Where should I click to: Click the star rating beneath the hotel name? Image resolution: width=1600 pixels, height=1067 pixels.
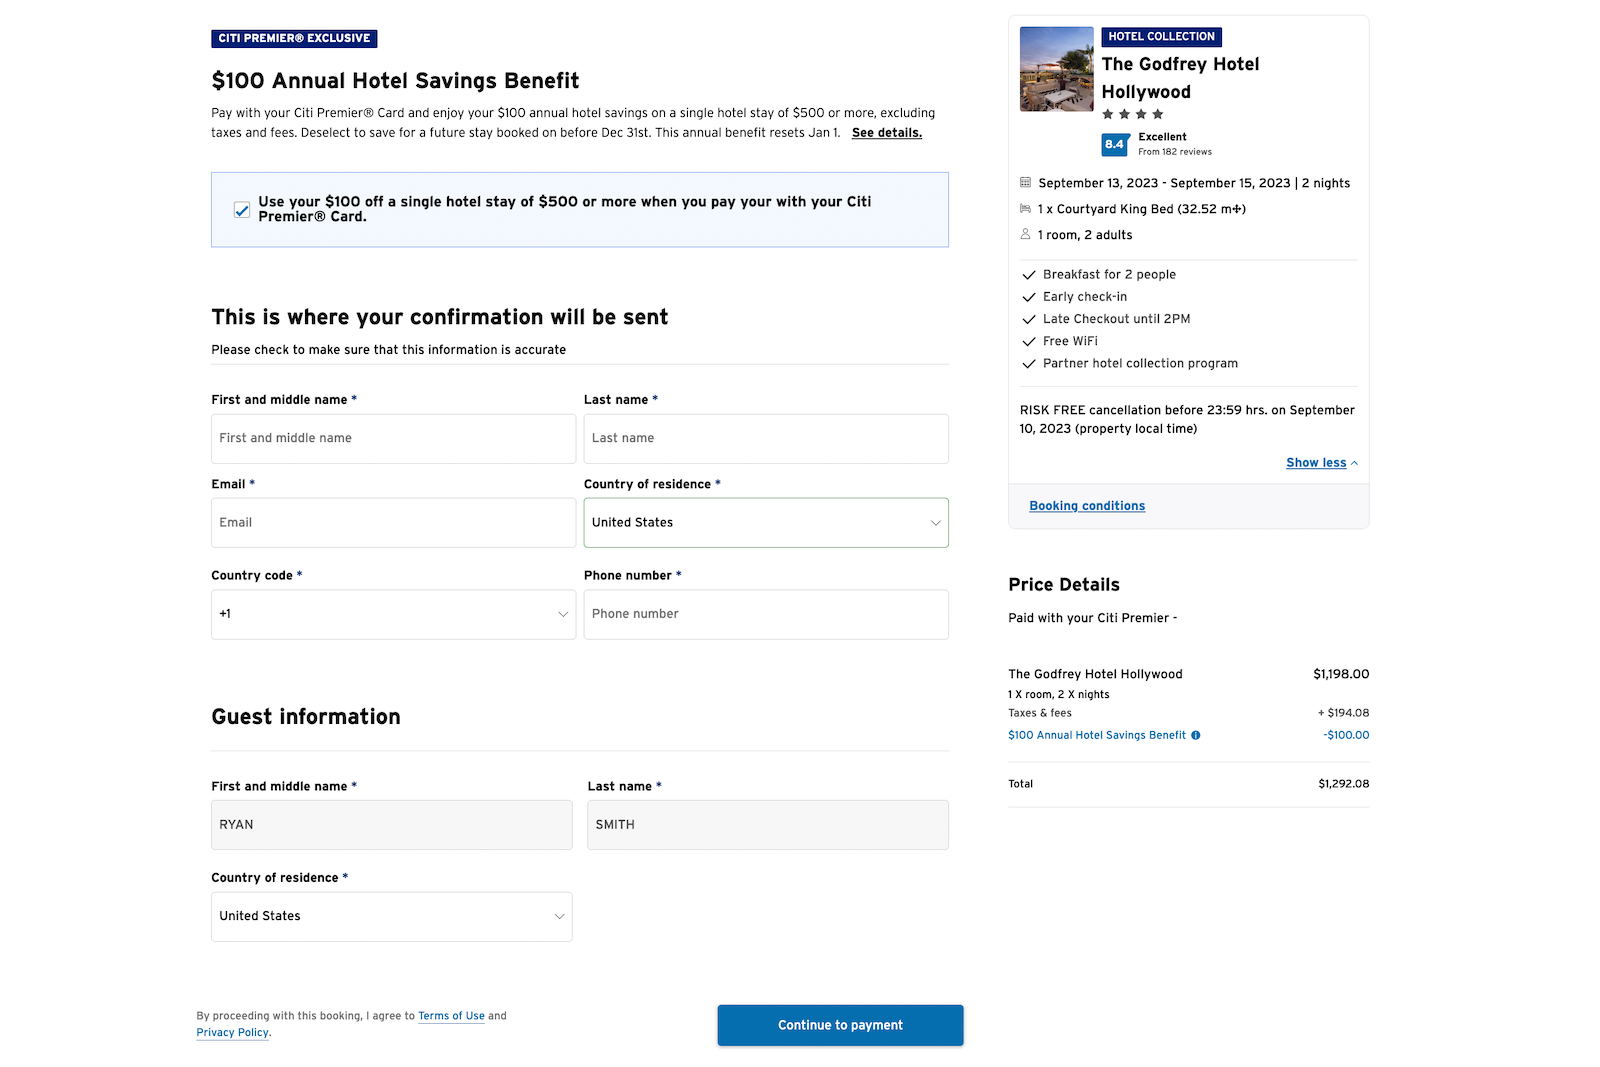1133,114
